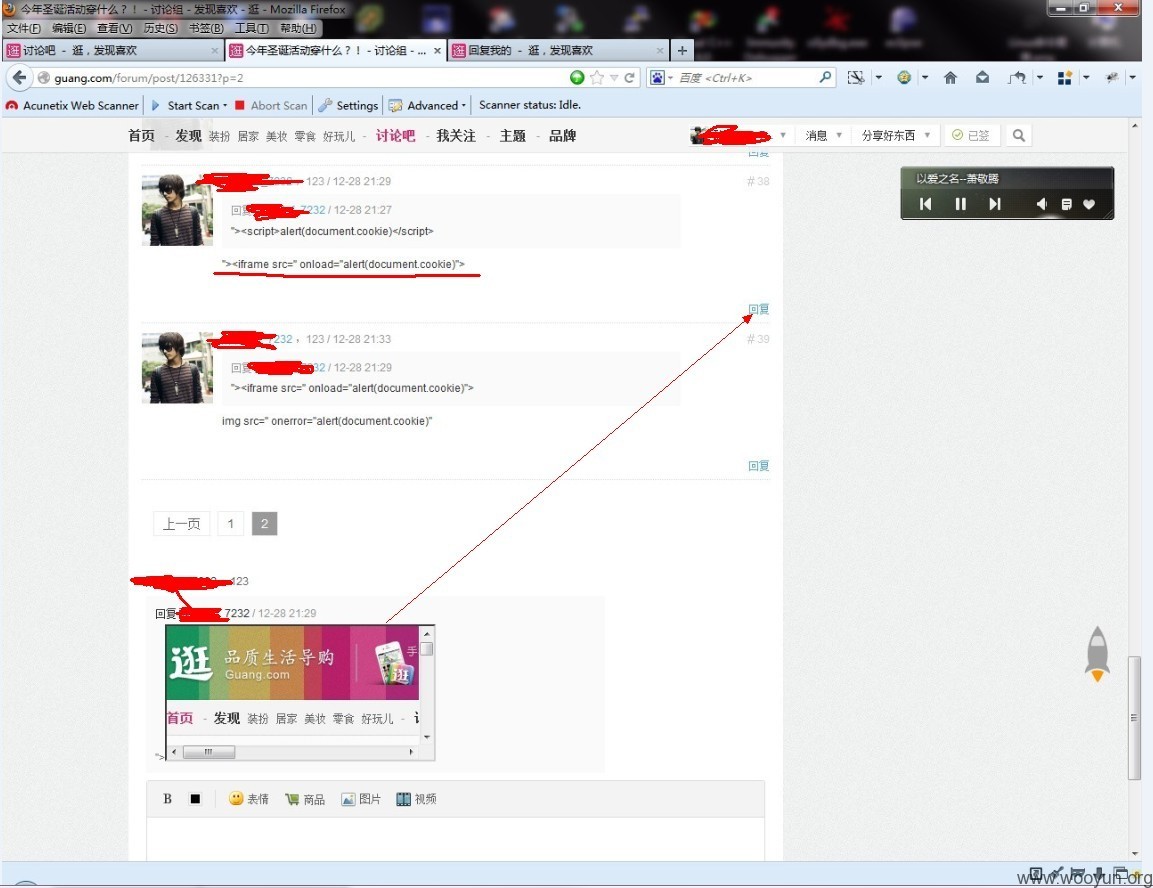This screenshot has width=1153, height=888.
Task: Open the 文件(F) menu
Action: tap(24, 28)
